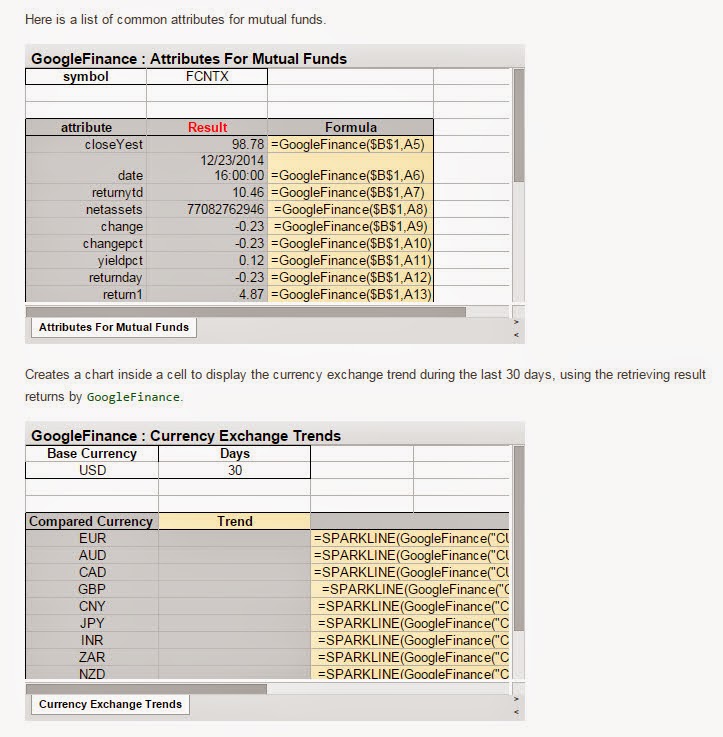This screenshot has height=737, width=723.
Task: Click the left arrow beside the Mutual Funds tabs
Action: 517,335
